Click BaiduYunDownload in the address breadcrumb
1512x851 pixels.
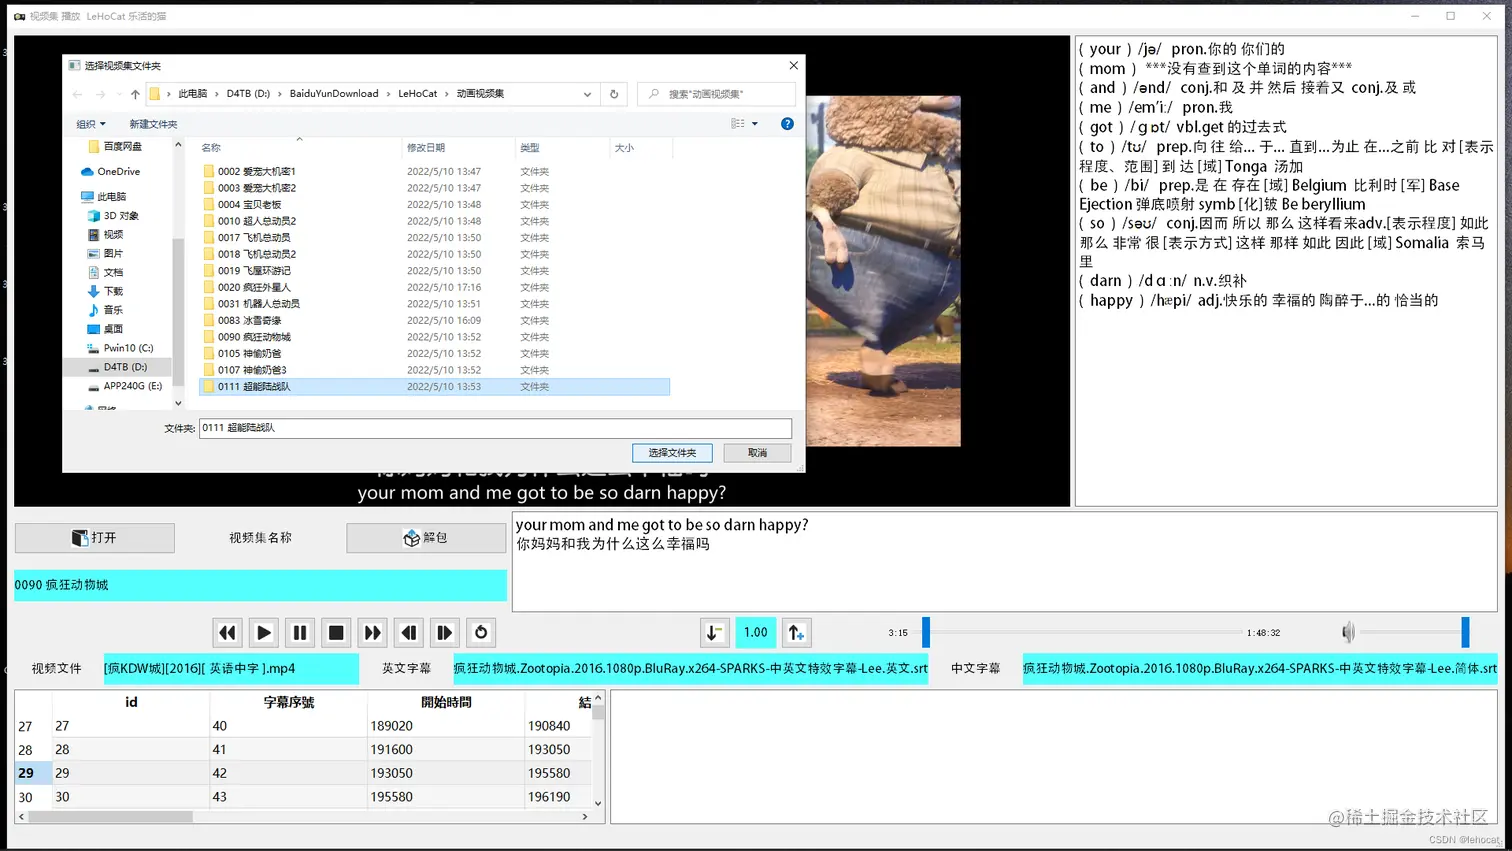pos(334,94)
